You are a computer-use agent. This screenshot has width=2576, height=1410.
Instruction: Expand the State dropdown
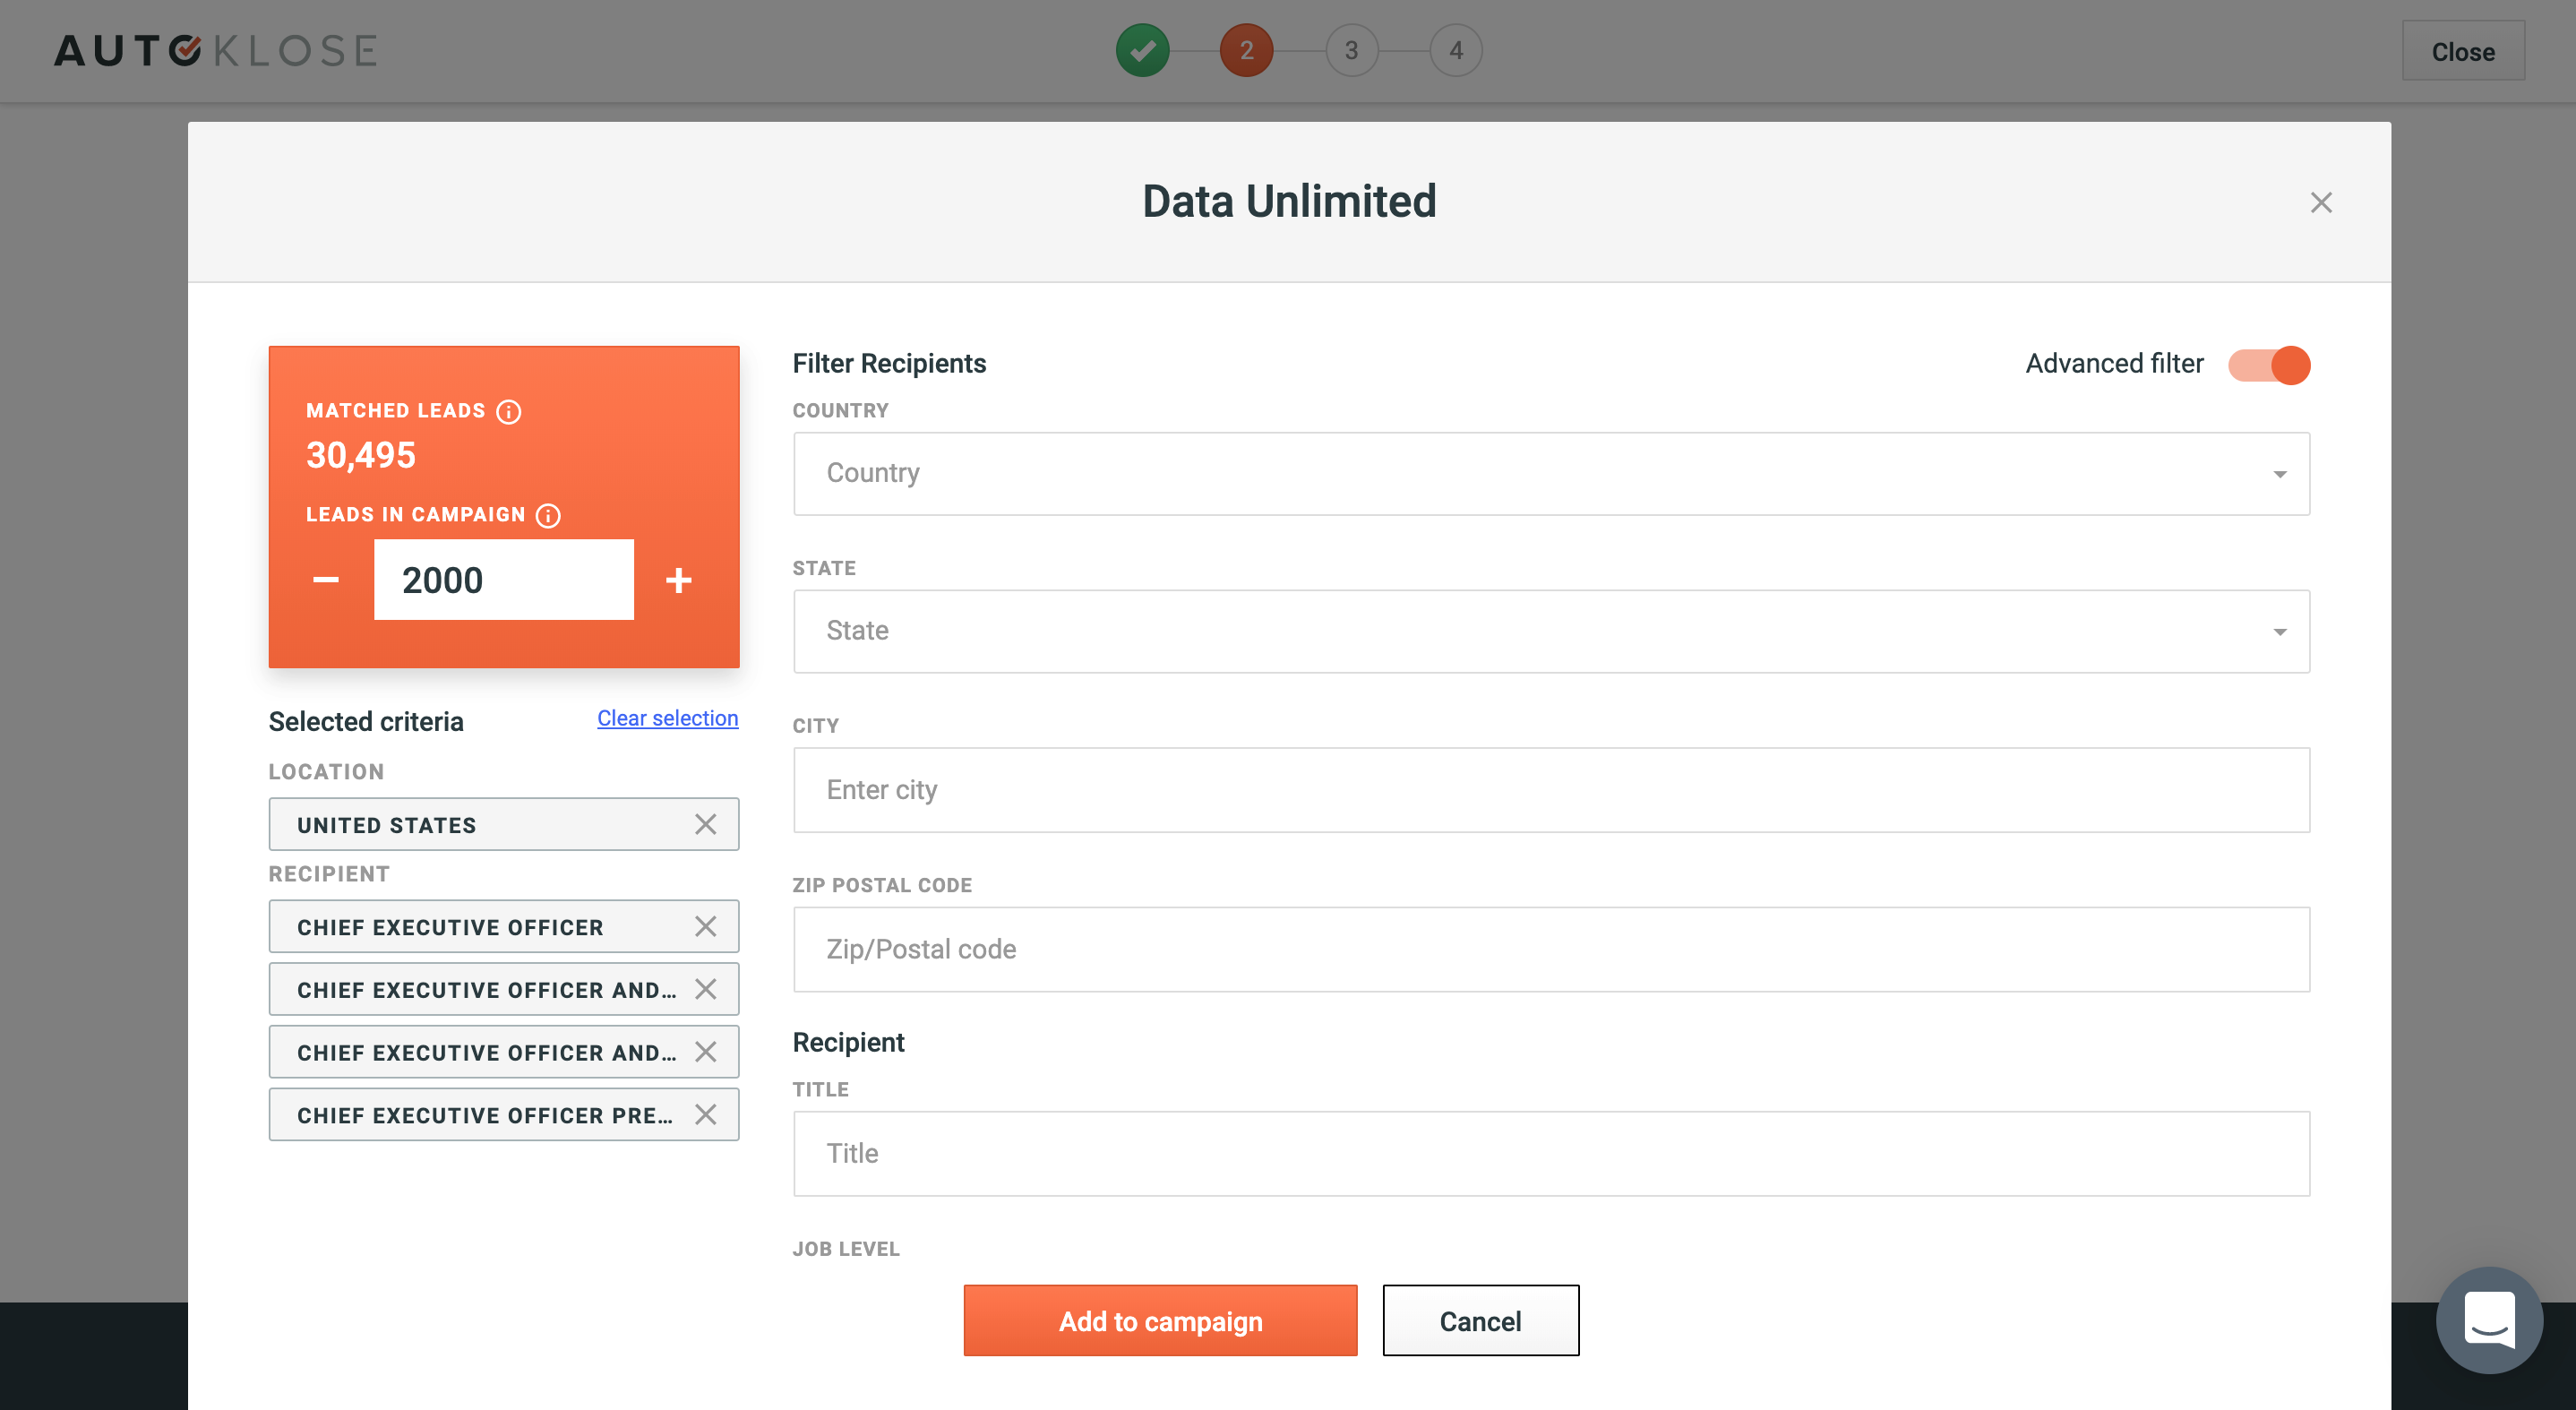tap(1550, 631)
